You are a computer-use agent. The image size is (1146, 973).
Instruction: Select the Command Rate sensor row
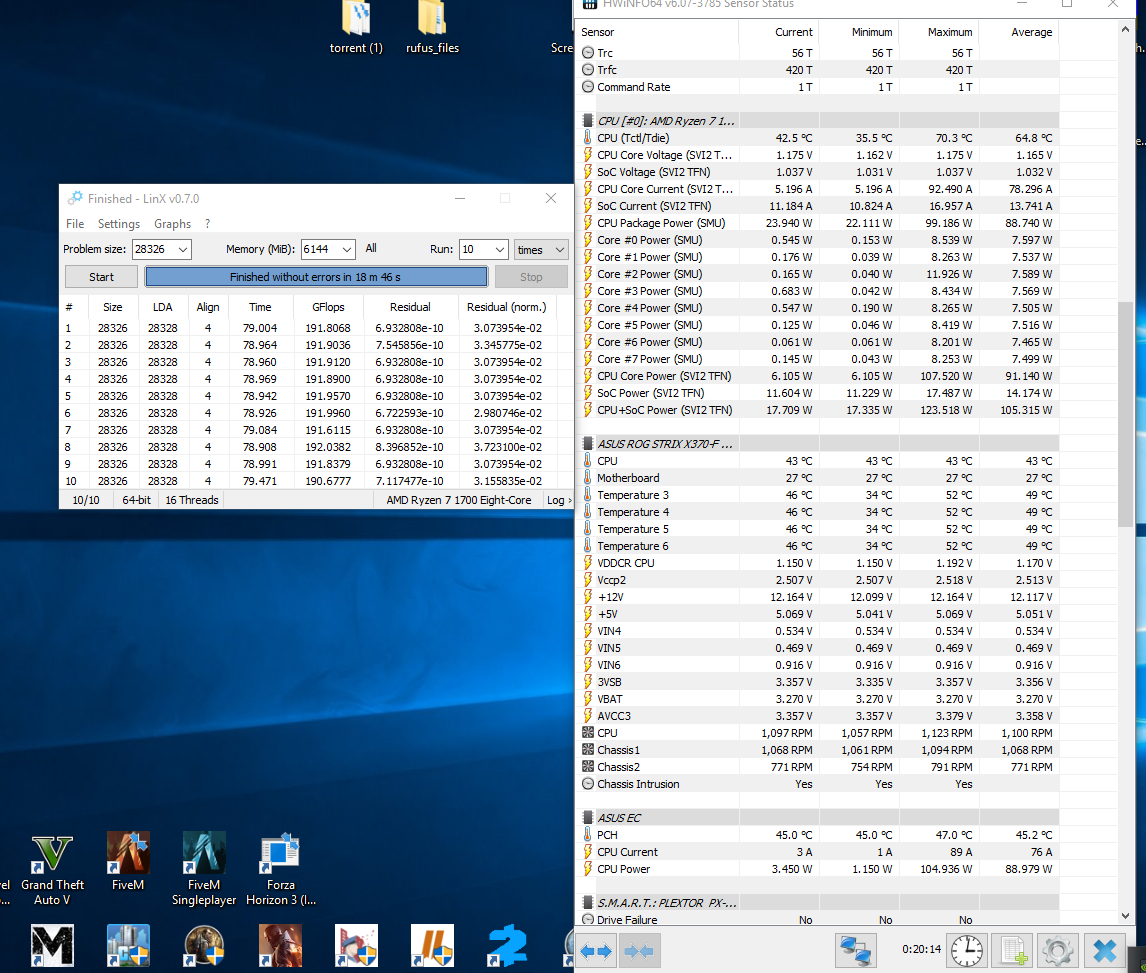pyautogui.click(x=817, y=87)
